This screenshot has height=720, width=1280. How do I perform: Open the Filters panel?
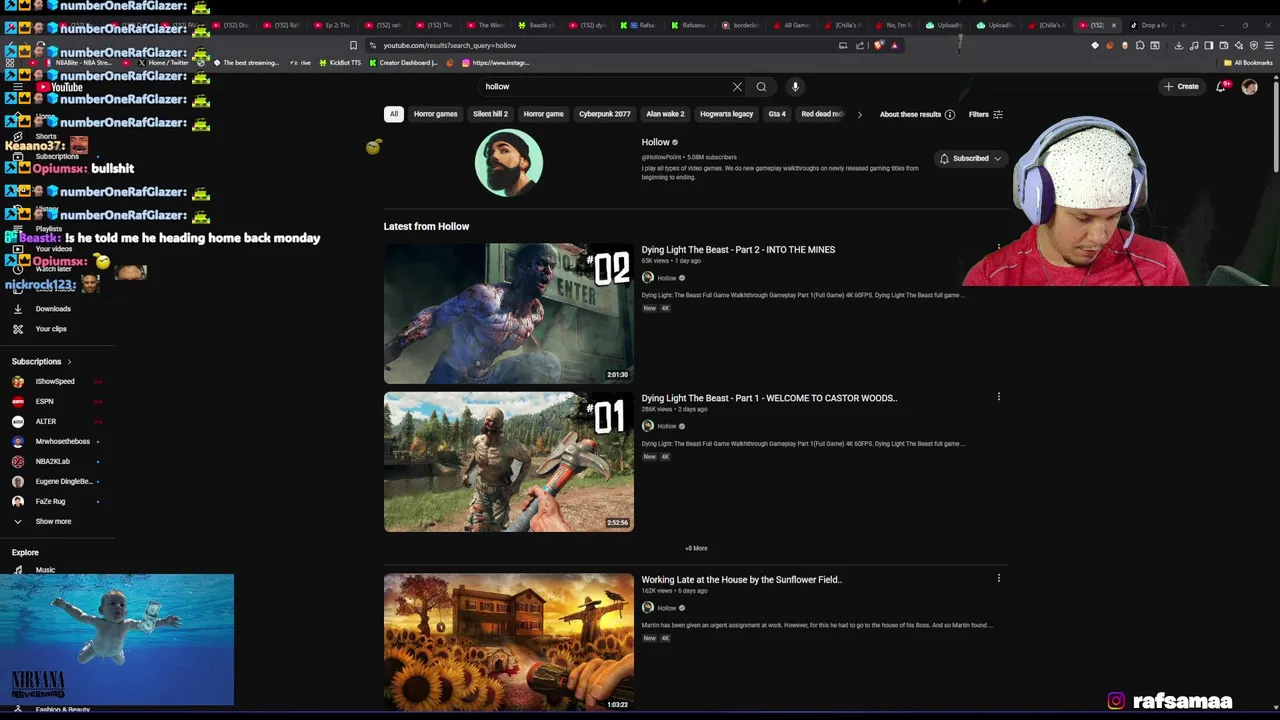(x=985, y=115)
